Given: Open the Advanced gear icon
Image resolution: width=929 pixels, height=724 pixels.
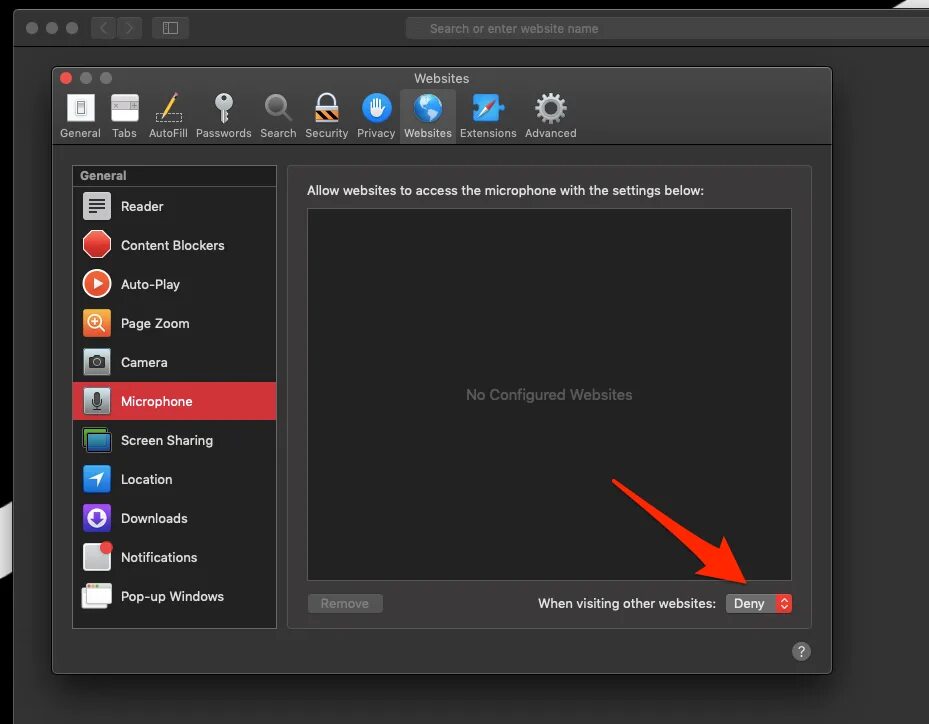Looking at the screenshot, I should tap(550, 108).
